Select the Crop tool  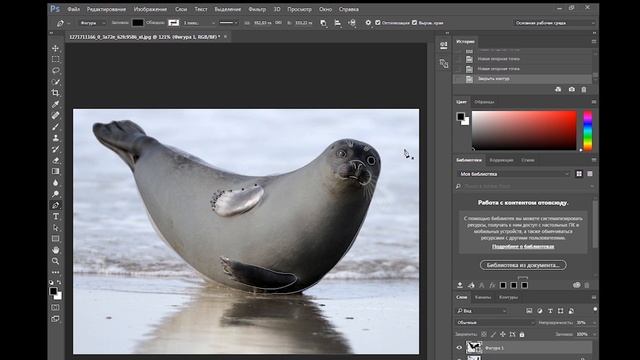point(56,93)
